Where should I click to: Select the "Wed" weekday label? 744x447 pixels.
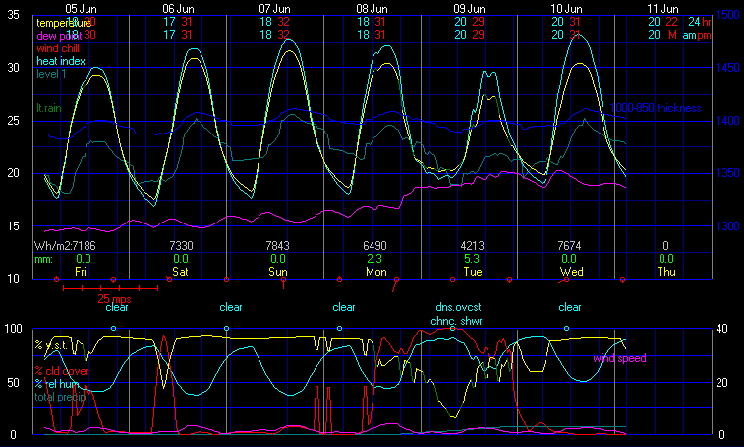coord(571,271)
